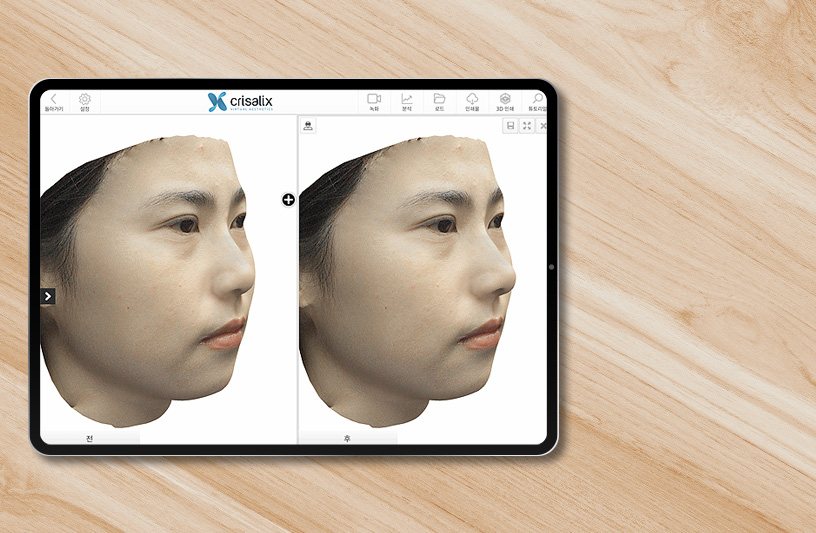Toggle fullscreen in the after panel
Viewport: 816px width, 533px height.
tap(527, 126)
